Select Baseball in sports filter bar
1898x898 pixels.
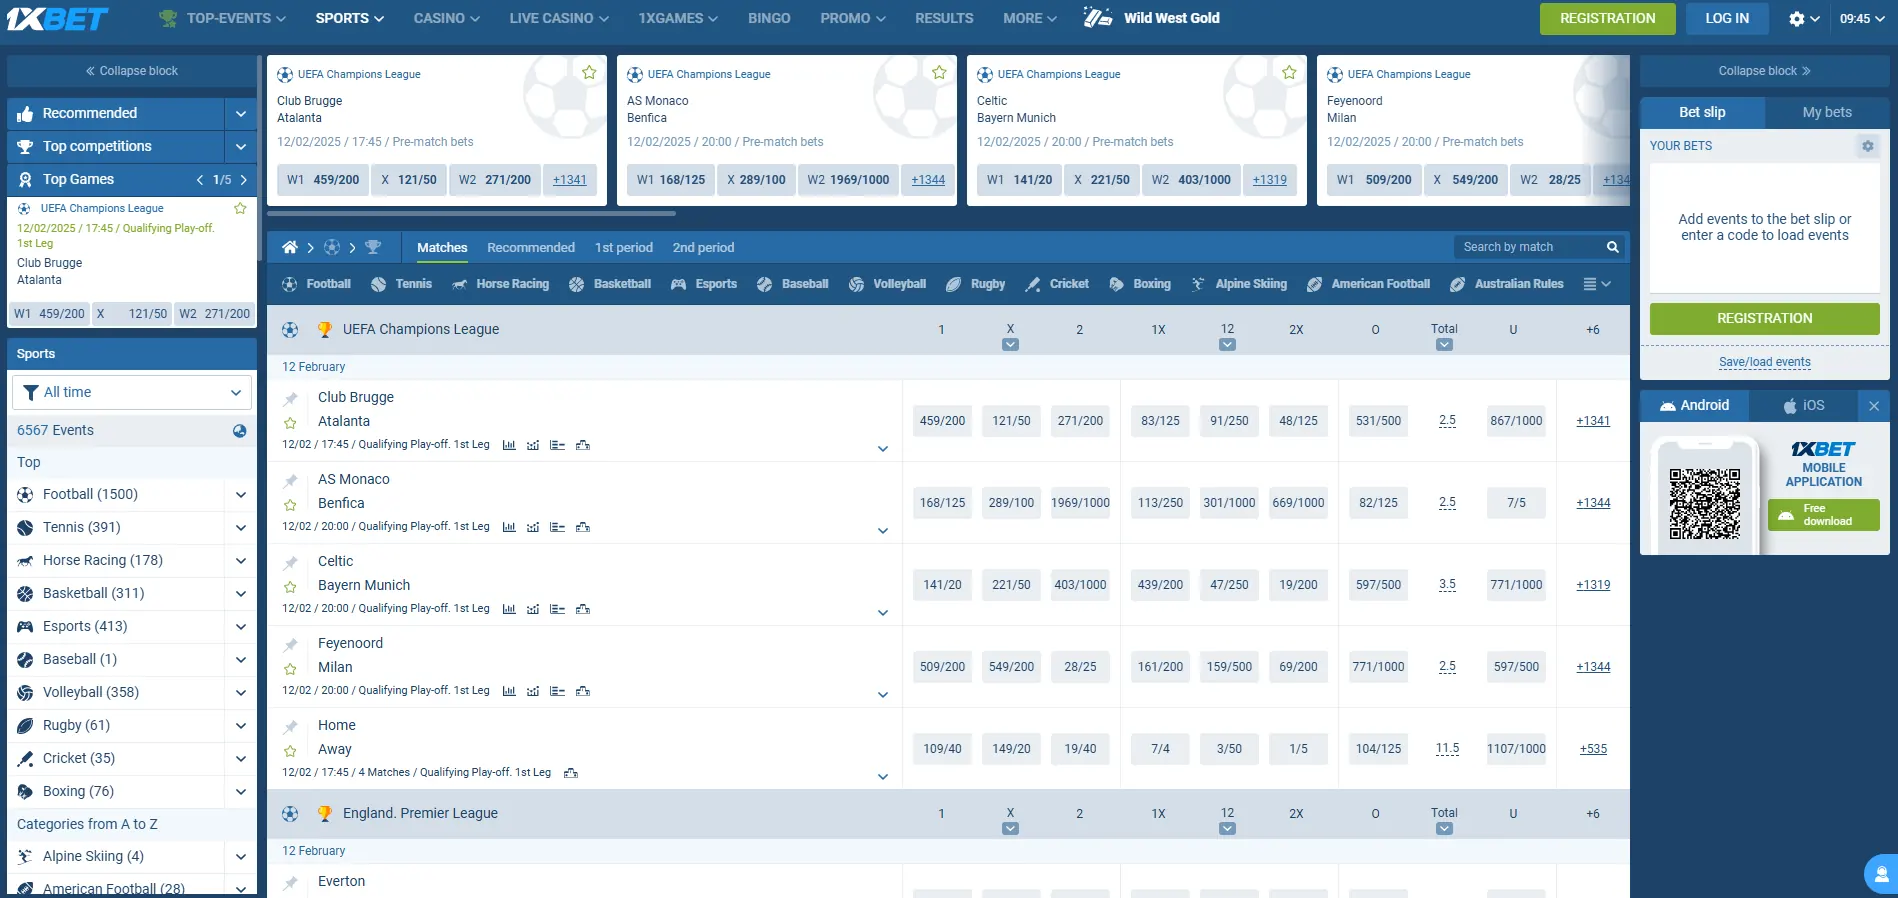pyautogui.click(x=793, y=284)
